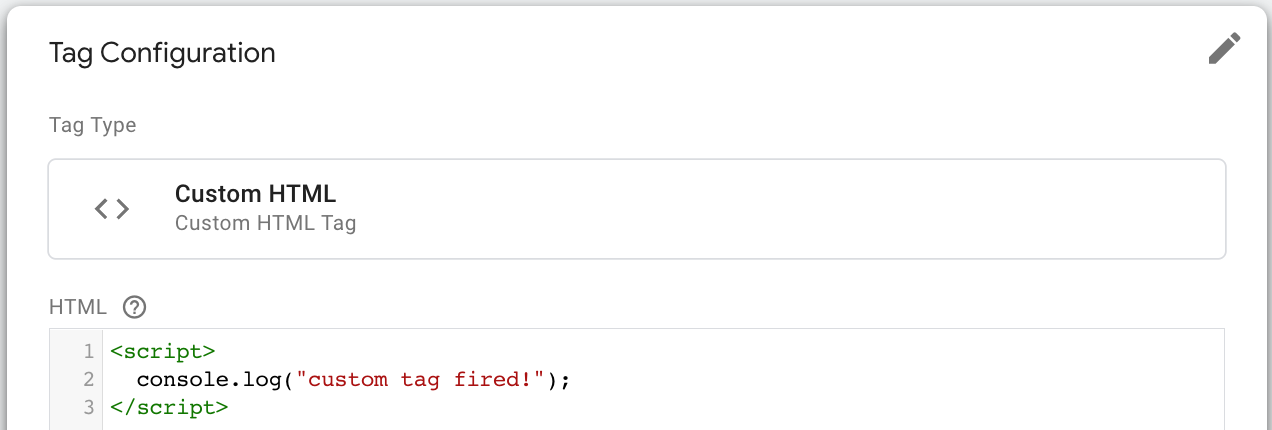Click the empty editor area right of line 3
Image resolution: width=1272 pixels, height=430 pixels.
pyautogui.click(x=726, y=408)
